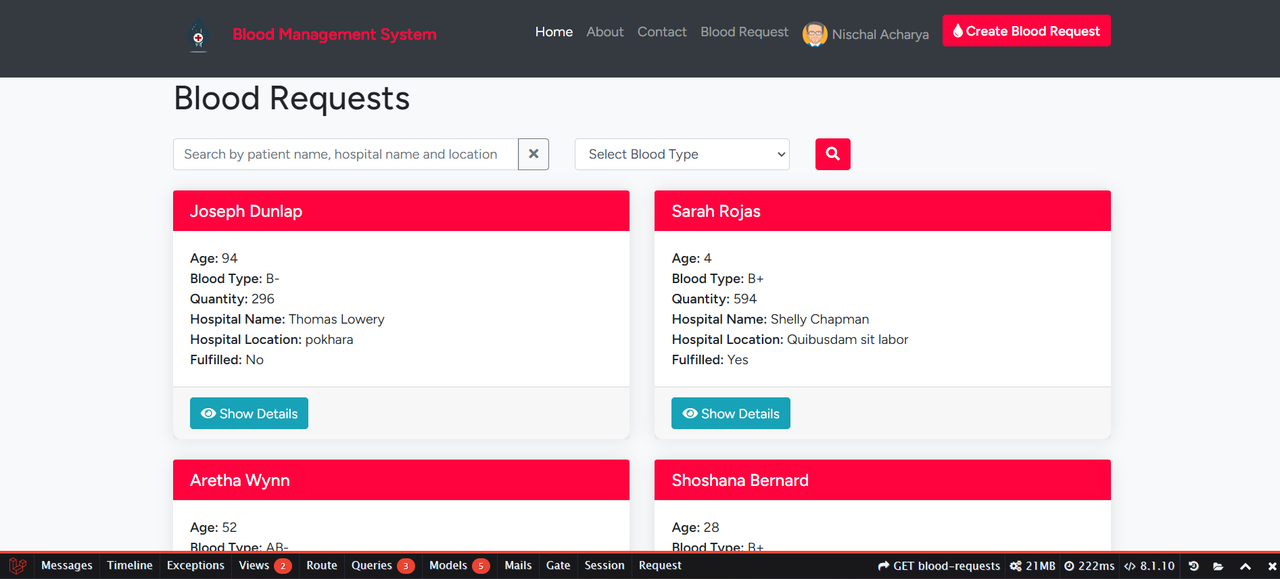Open the Gate debugbar tab
The width and height of the screenshot is (1280, 579).
[558, 566]
